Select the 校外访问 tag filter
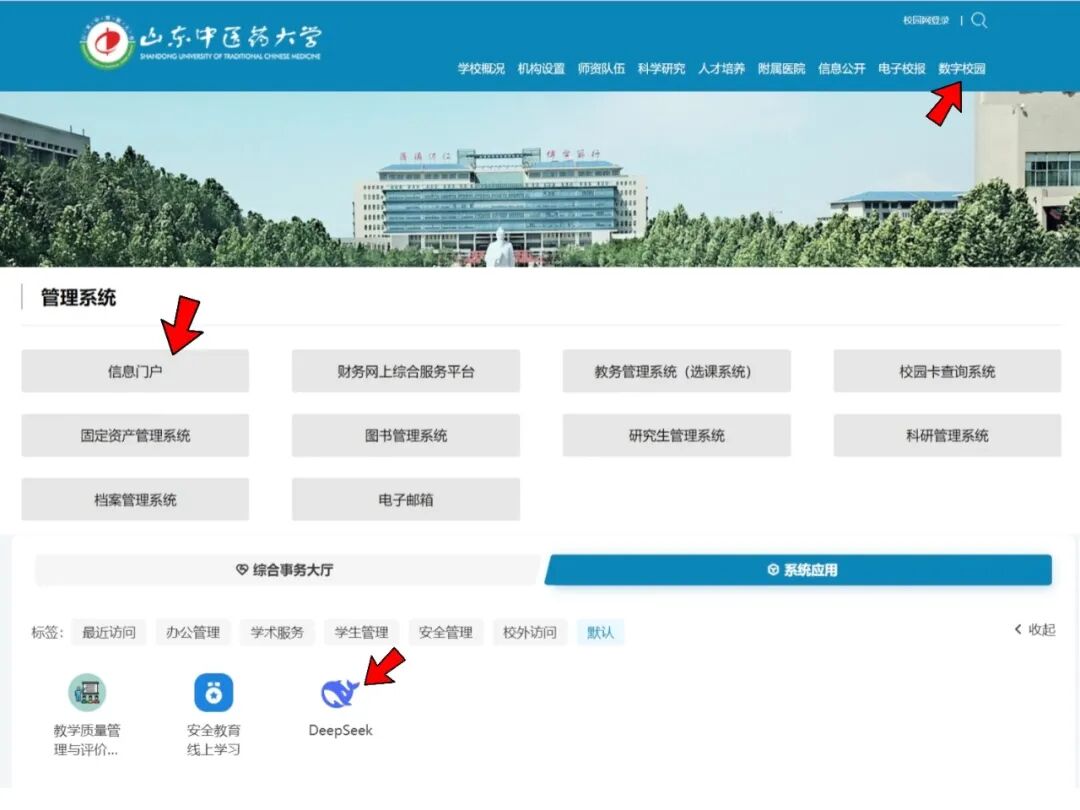Screen dimensions: 1080x810 tap(530, 632)
